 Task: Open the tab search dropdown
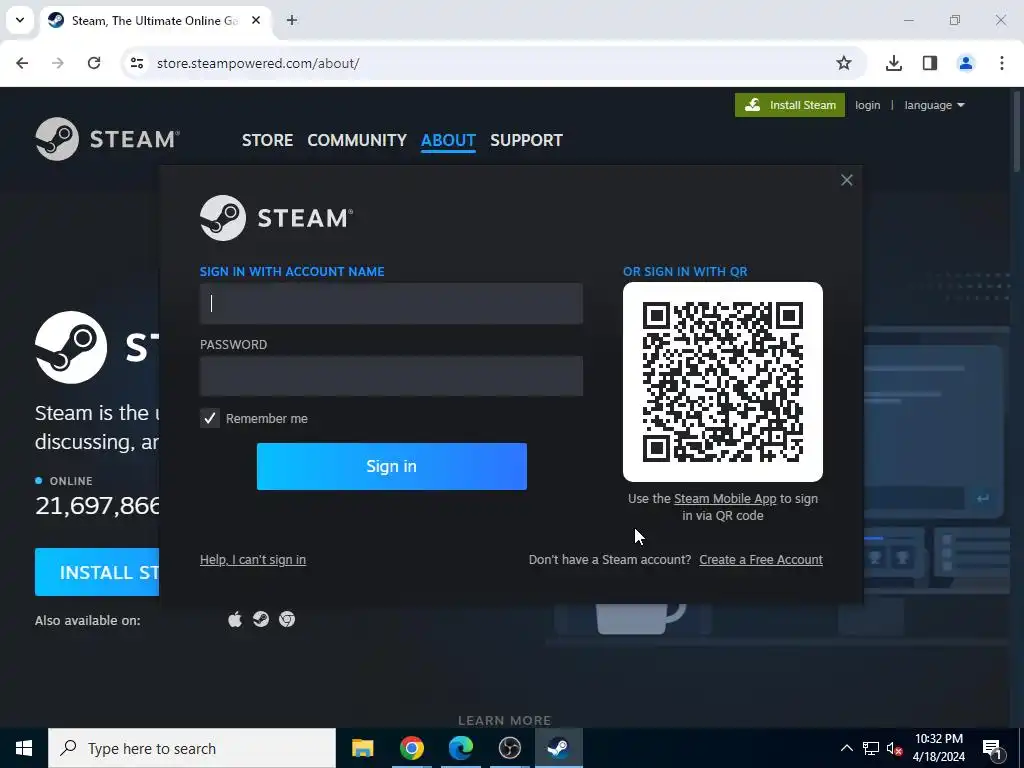[x=20, y=20]
